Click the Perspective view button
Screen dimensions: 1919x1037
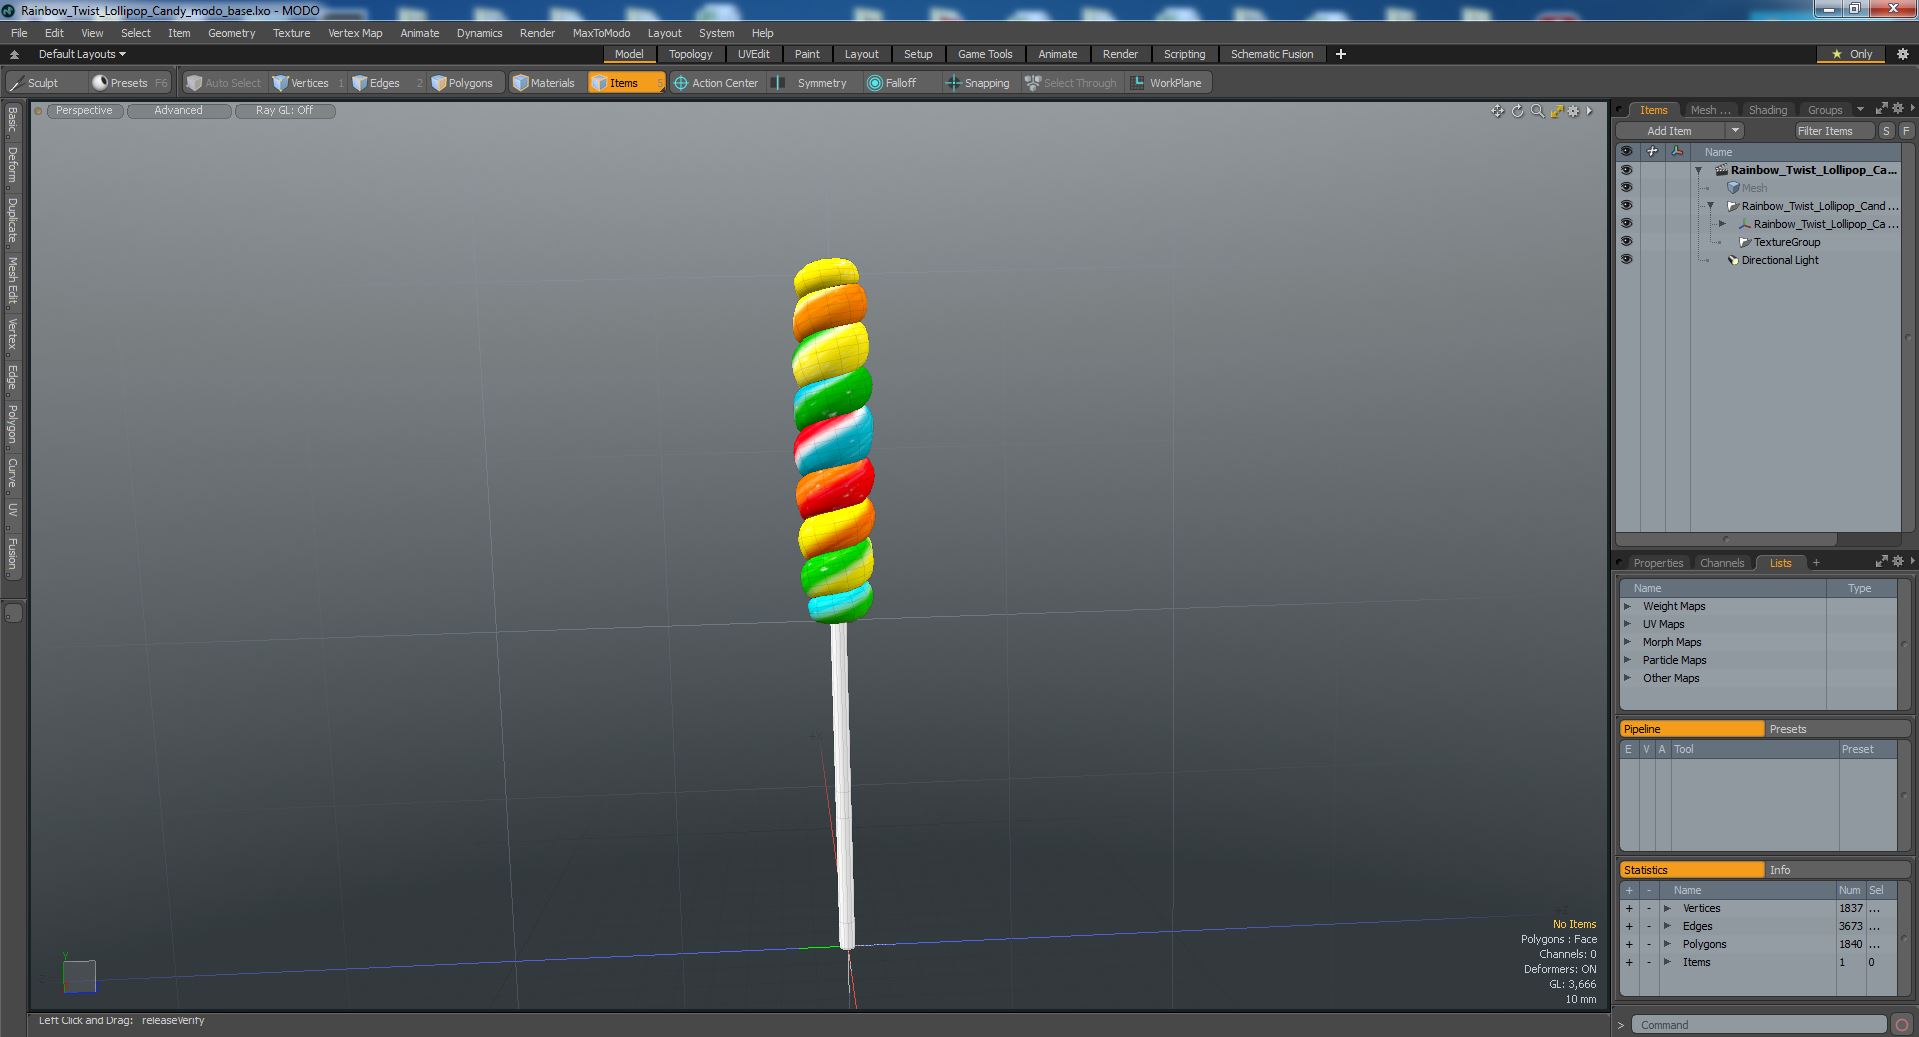click(84, 111)
